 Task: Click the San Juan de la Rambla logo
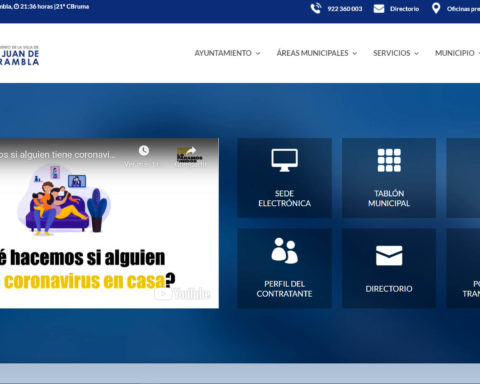[x=19, y=55]
